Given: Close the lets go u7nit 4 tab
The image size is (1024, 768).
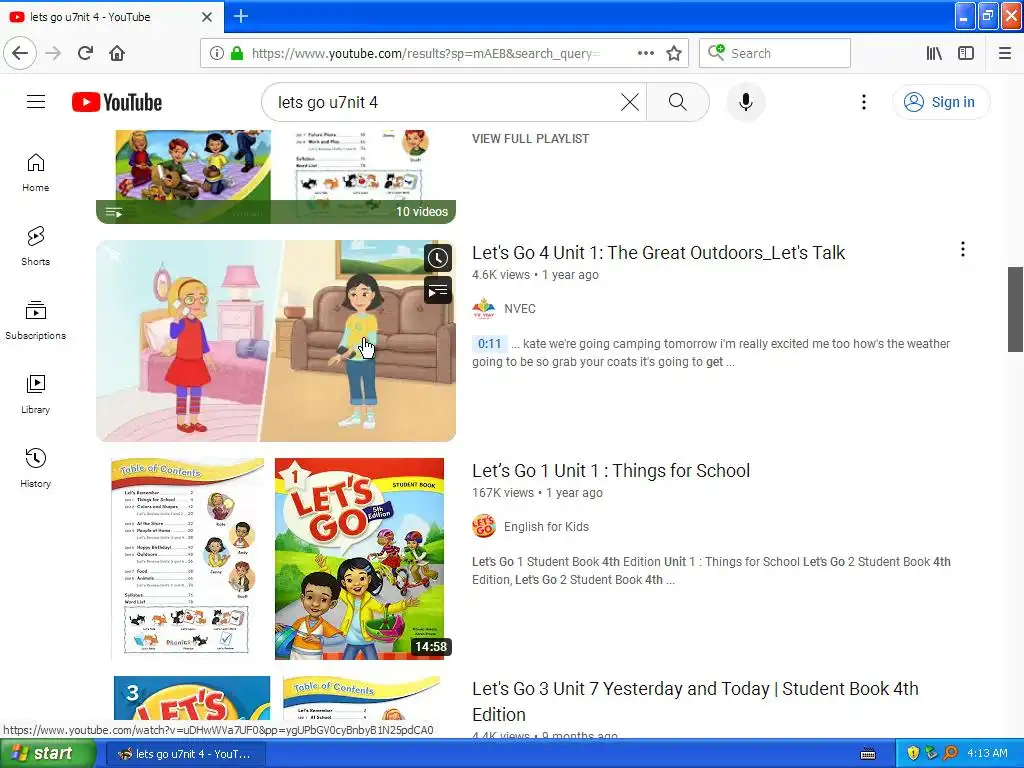Looking at the screenshot, I should (x=207, y=17).
